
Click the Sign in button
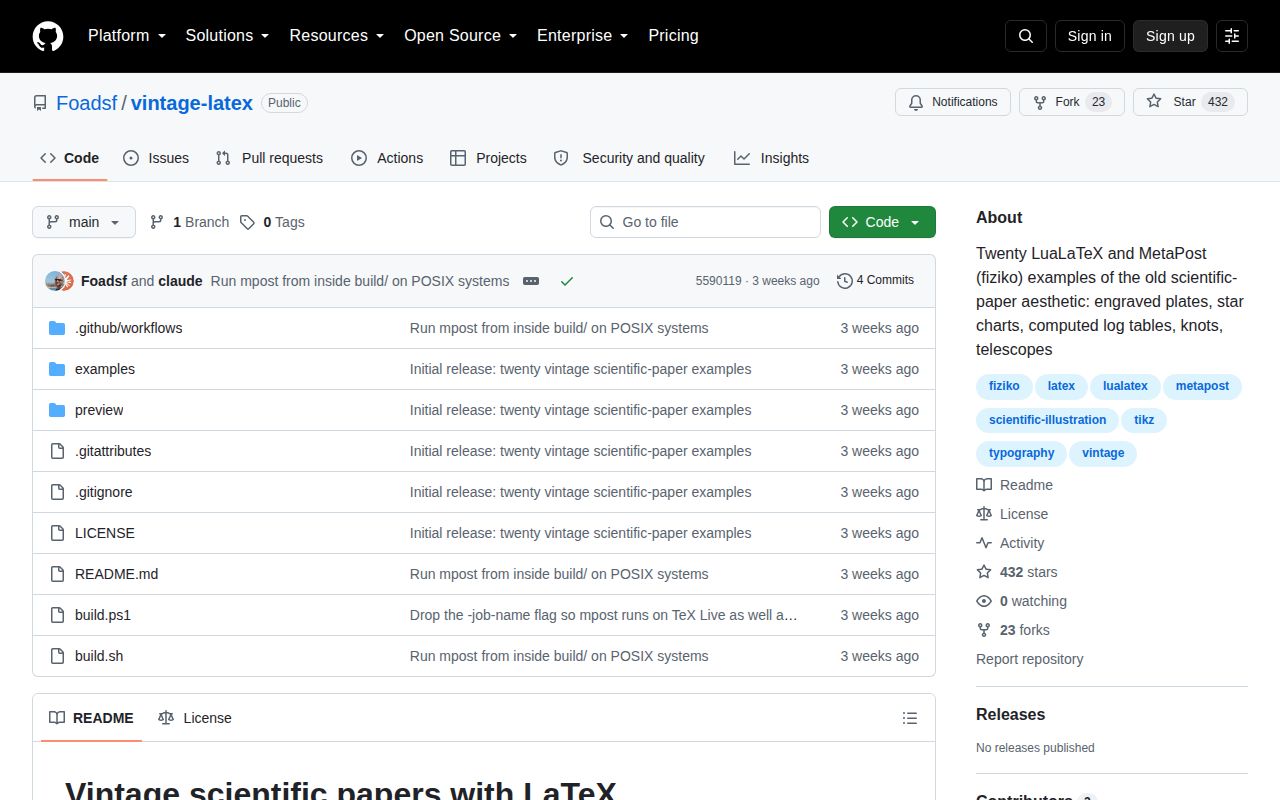pos(1089,36)
